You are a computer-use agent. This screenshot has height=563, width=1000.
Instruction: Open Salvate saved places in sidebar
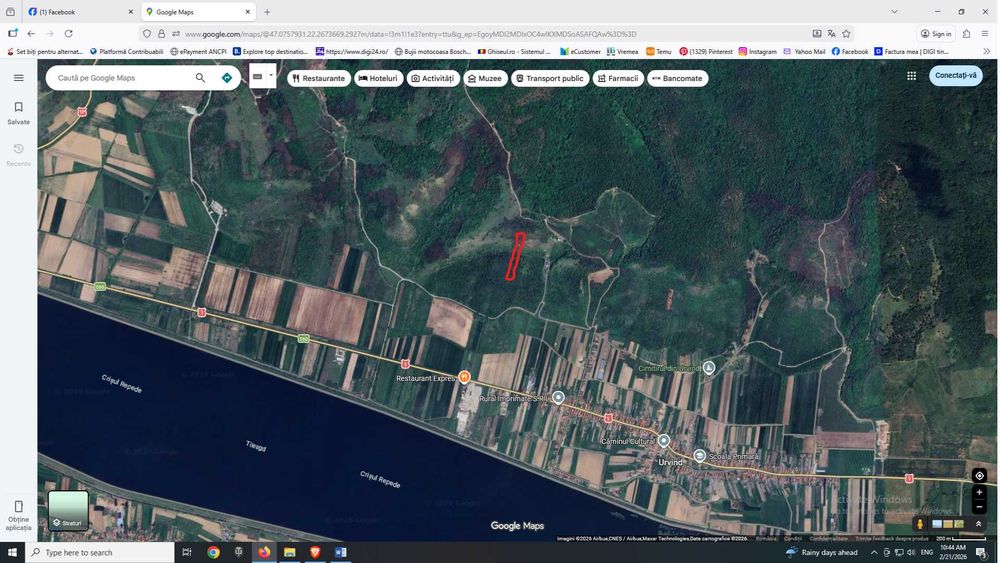point(18,112)
